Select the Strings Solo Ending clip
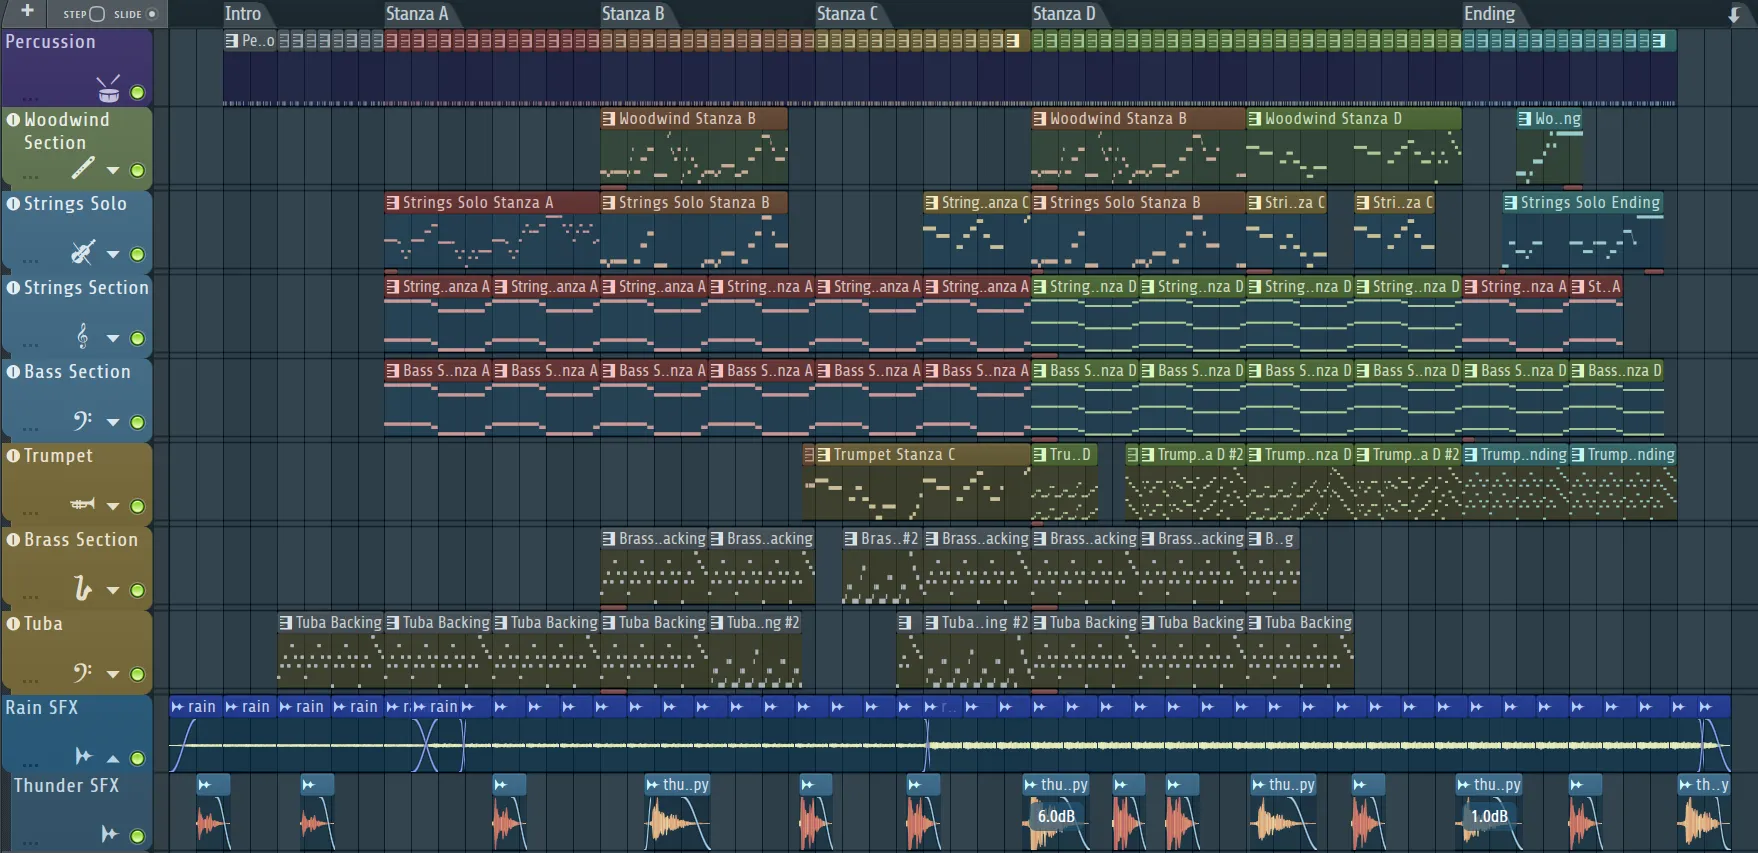1758x853 pixels. click(1589, 203)
